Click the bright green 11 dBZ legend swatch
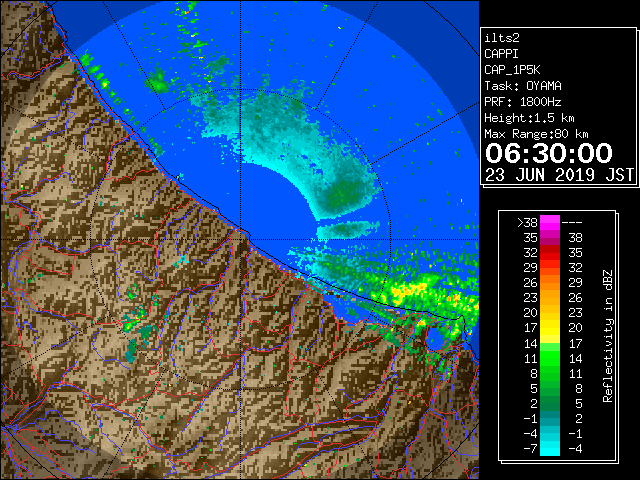Viewport: 640px width, 480px height. pyautogui.click(x=550, y=358)
